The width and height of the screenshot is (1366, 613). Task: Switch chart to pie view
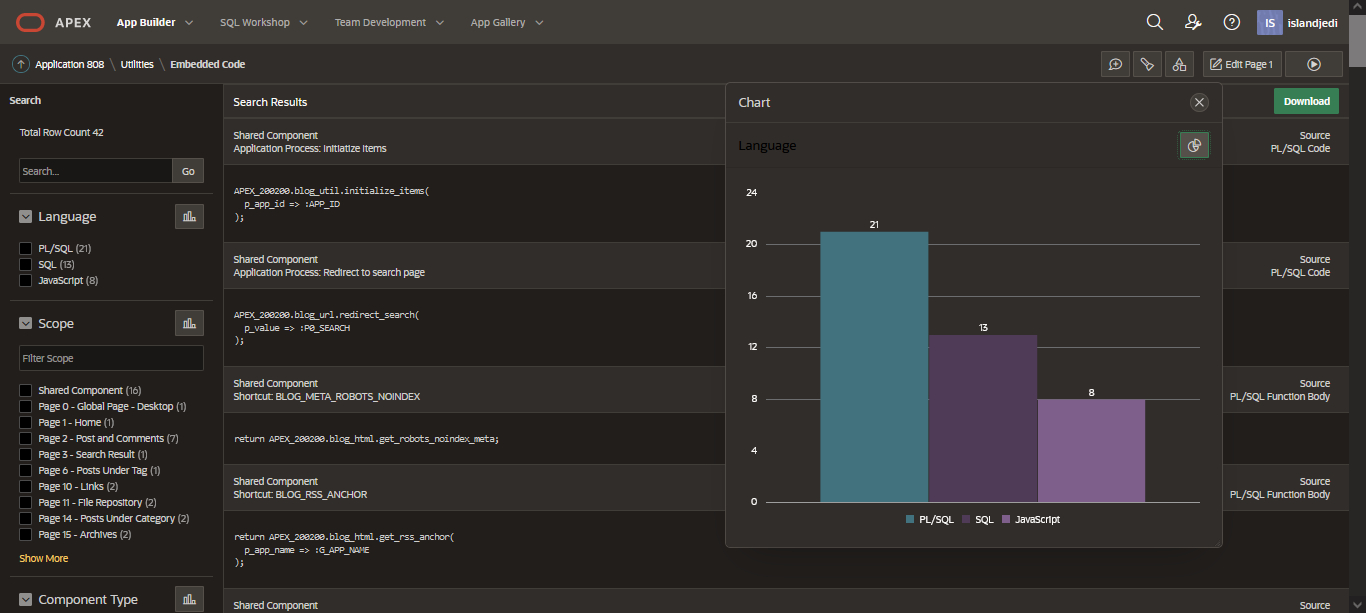1193,145
